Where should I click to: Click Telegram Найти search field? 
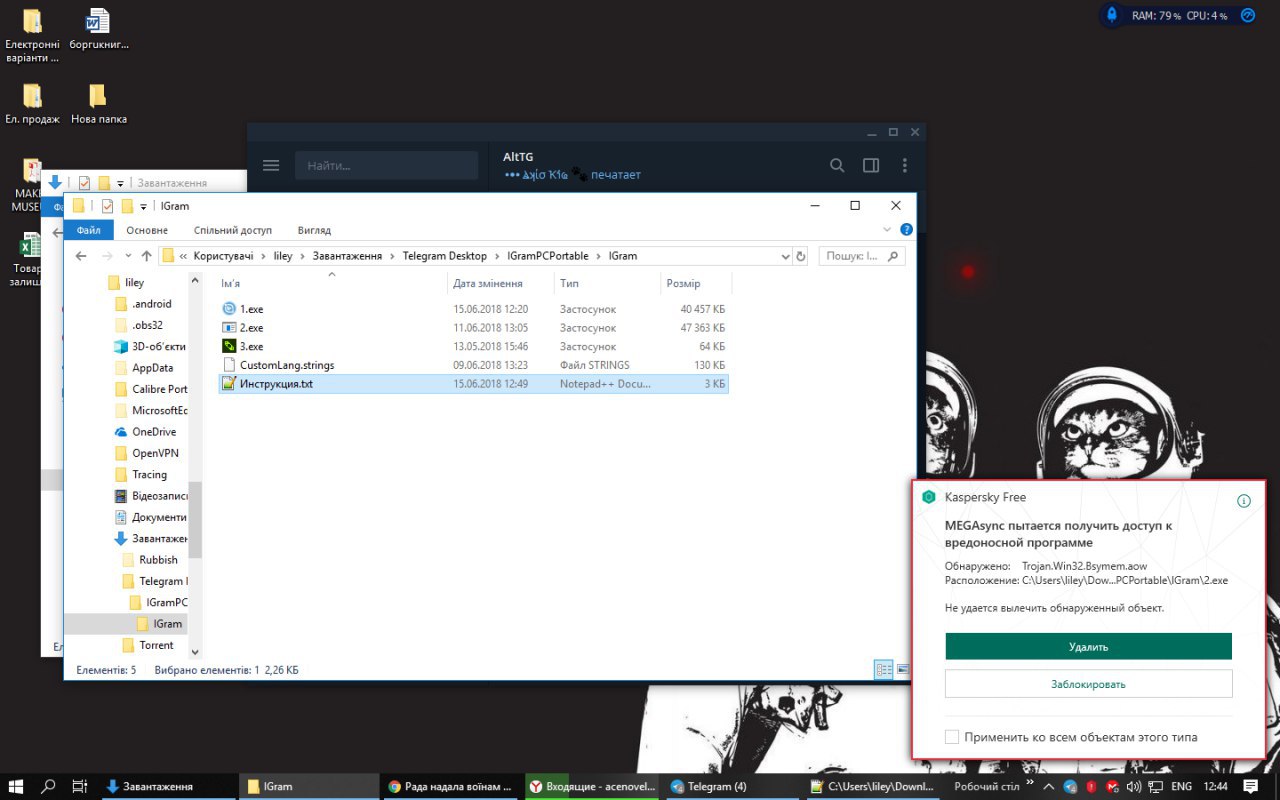[x=387, y=165]
